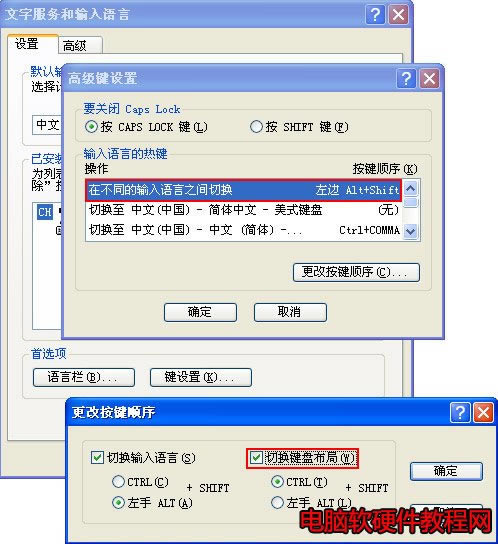Open 语言栏(B)... settings button
This screenshot has width=498, height=544.
tap(84, 377)
